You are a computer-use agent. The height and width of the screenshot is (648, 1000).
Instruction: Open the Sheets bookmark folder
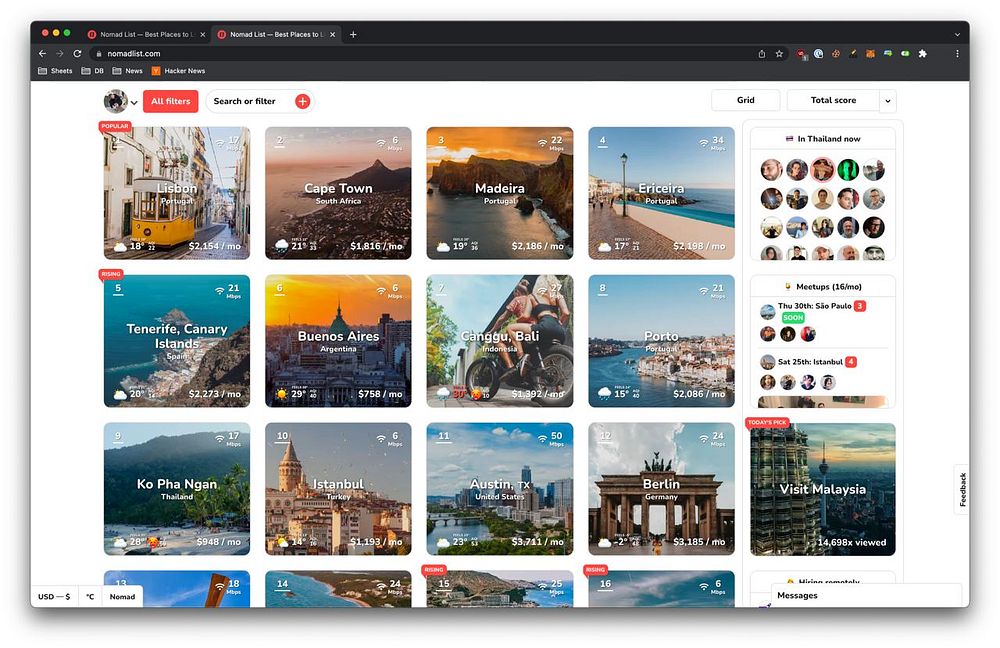tap(55, 71)
